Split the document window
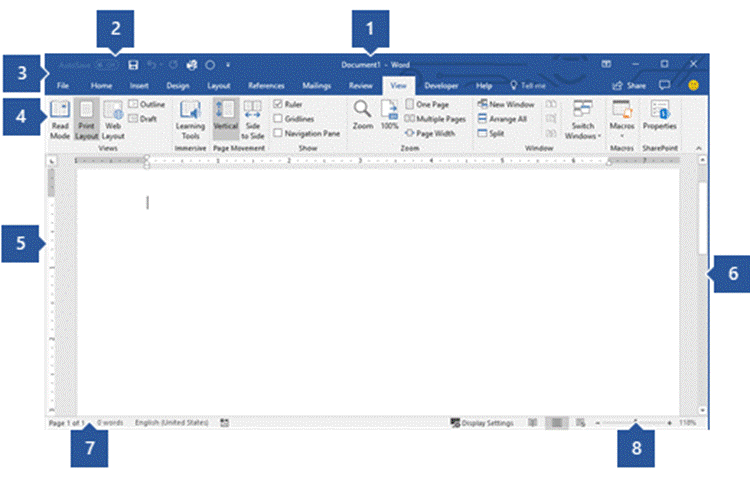The height and width of the screenshot is (479, 750). coord(491,134)
